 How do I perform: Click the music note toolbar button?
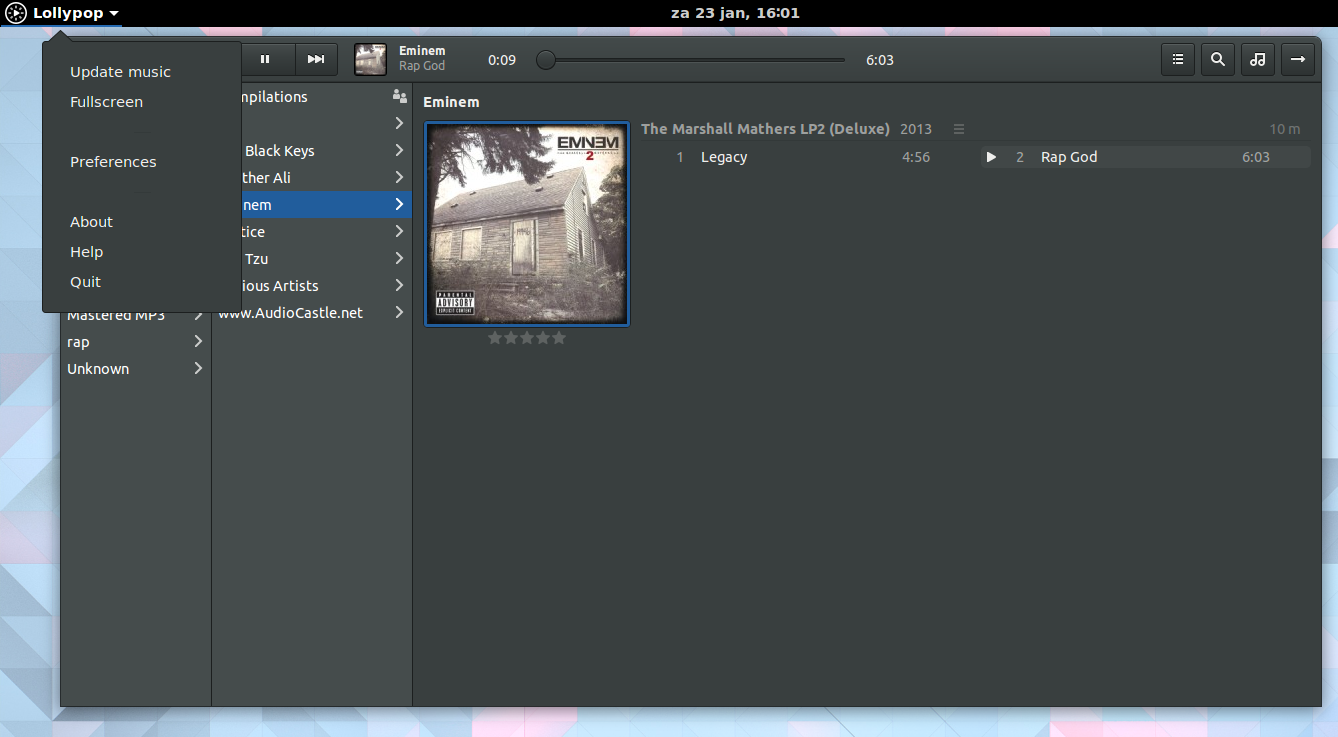pyautogui.click(x=1258, y=59)
